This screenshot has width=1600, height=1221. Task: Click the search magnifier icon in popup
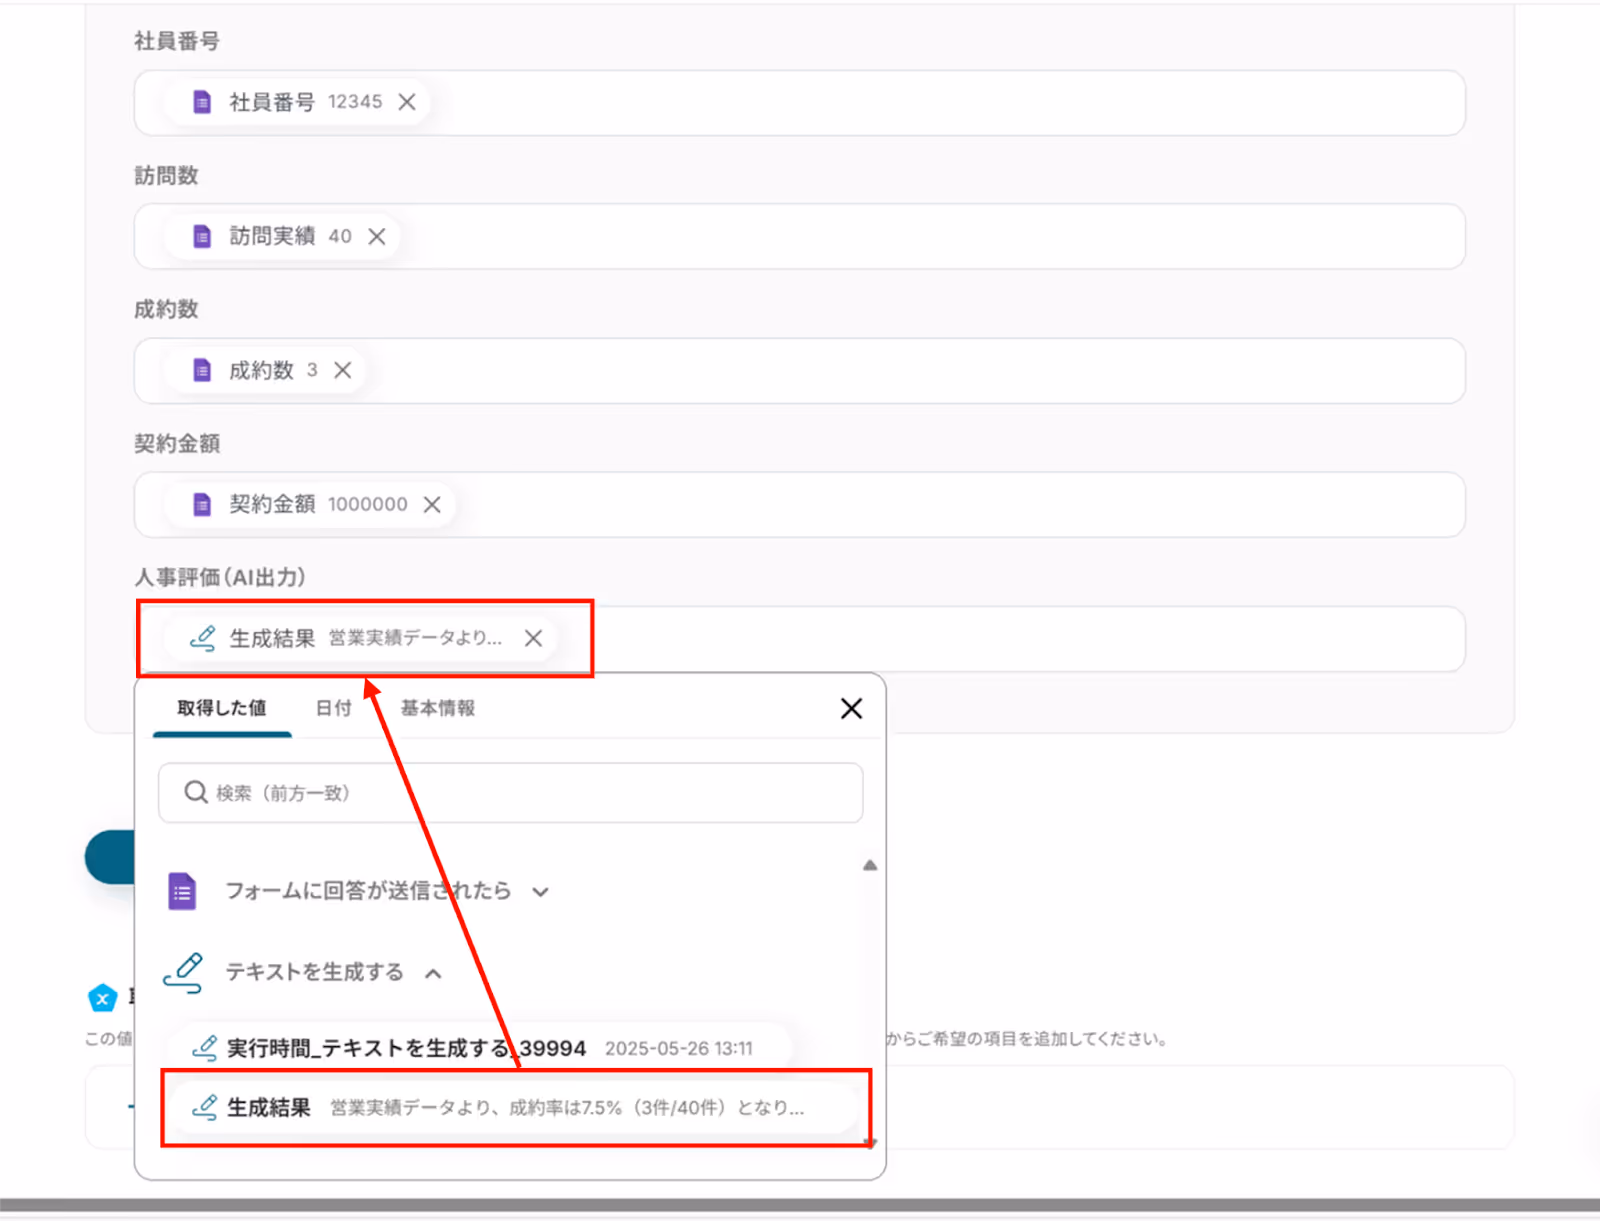196,792
